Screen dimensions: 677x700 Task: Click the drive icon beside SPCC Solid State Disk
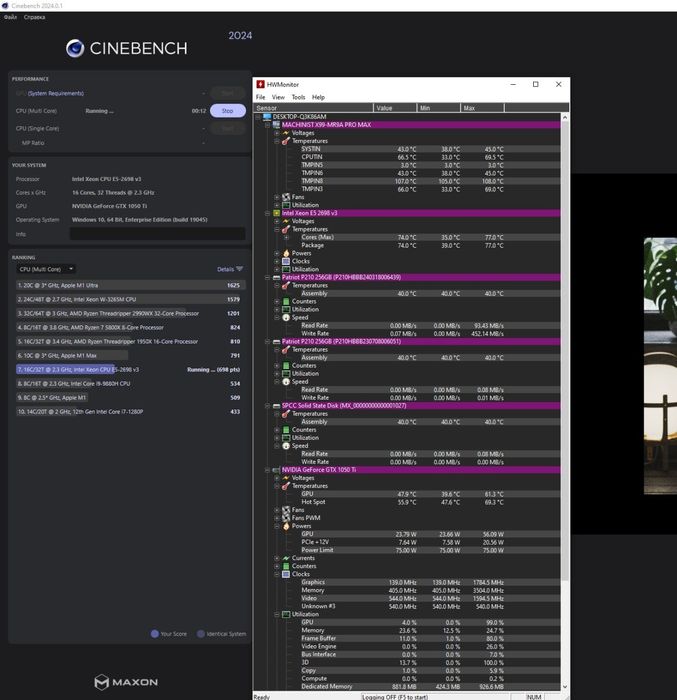[x=276, y=406]
